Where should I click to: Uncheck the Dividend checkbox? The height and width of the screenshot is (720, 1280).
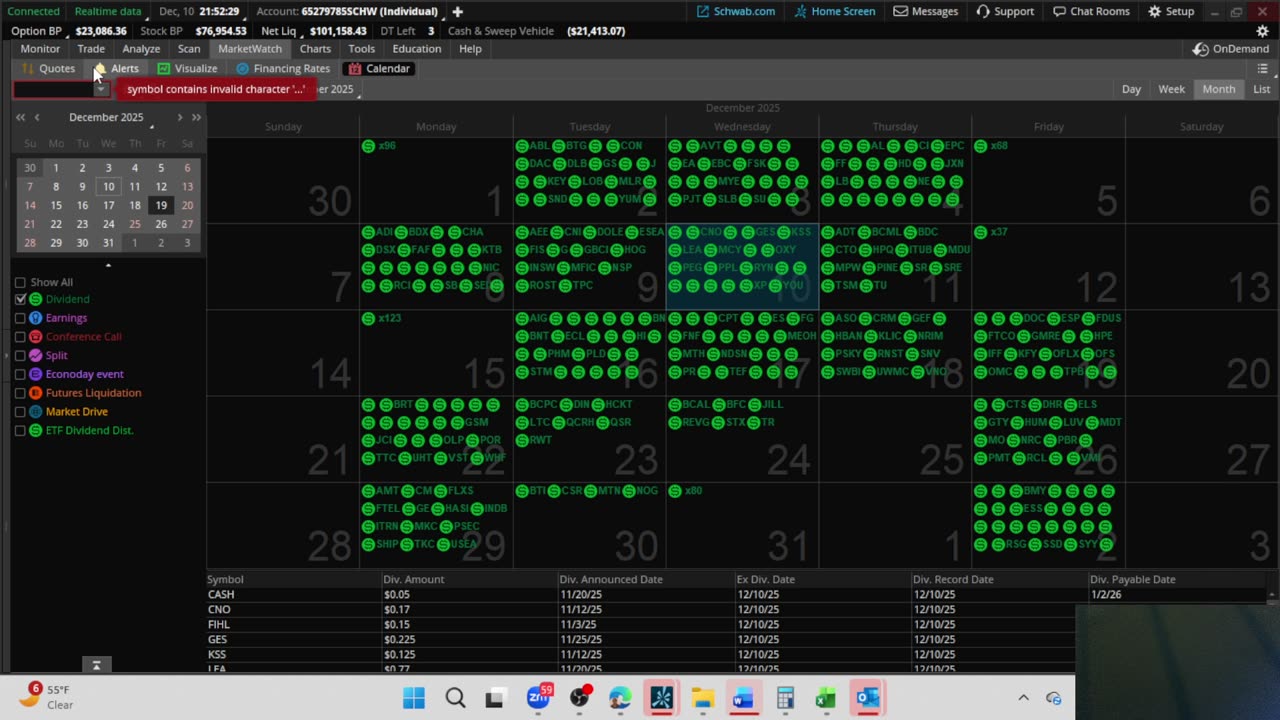(20, 299)
